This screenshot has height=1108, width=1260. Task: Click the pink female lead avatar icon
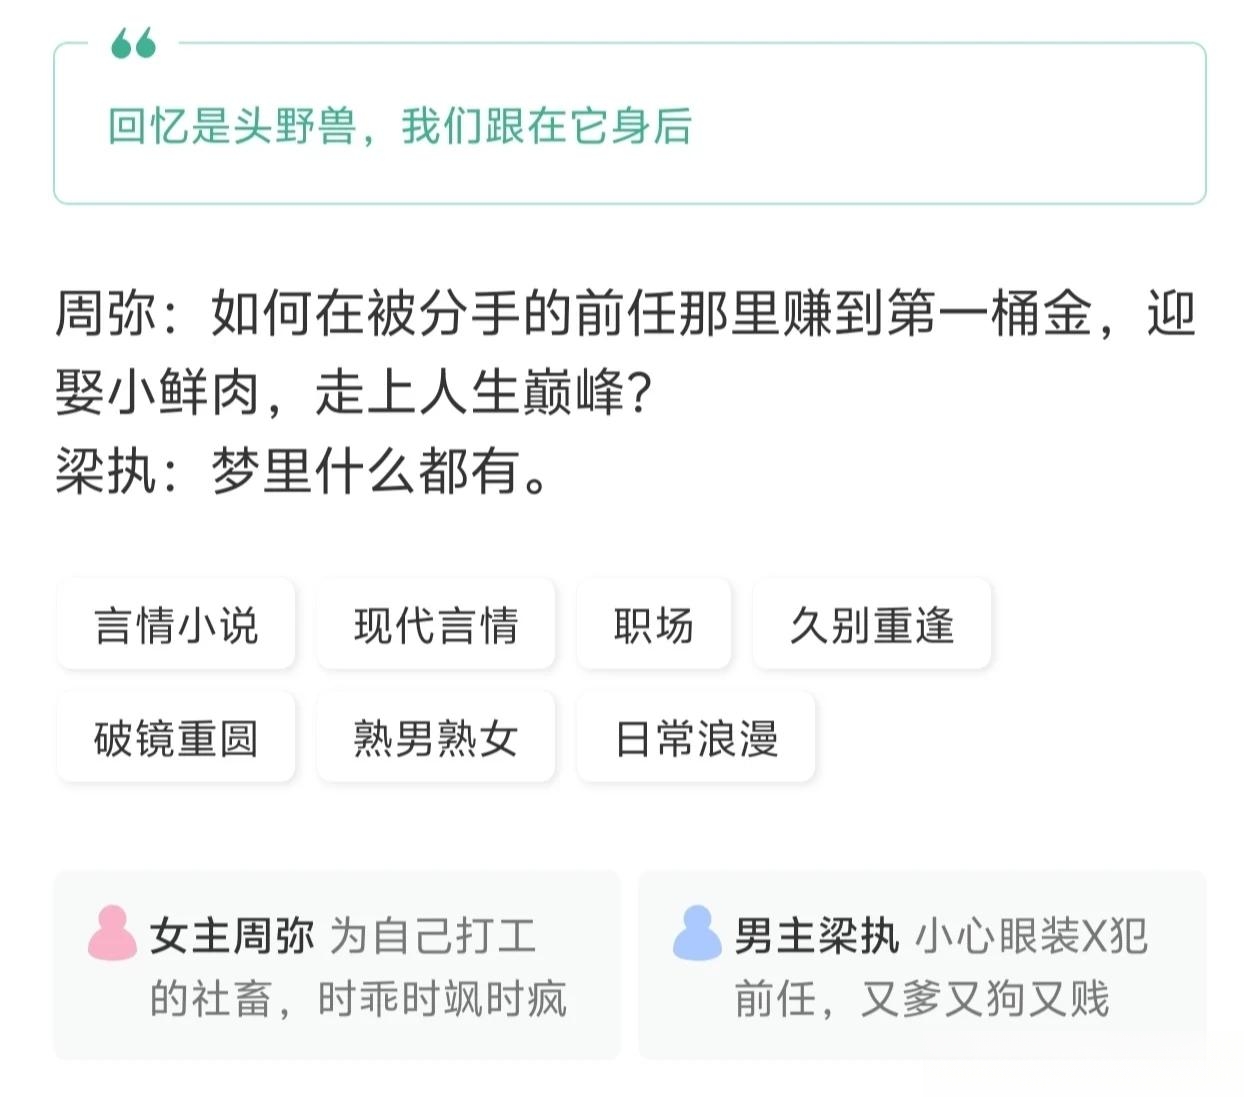coord(112,933)
